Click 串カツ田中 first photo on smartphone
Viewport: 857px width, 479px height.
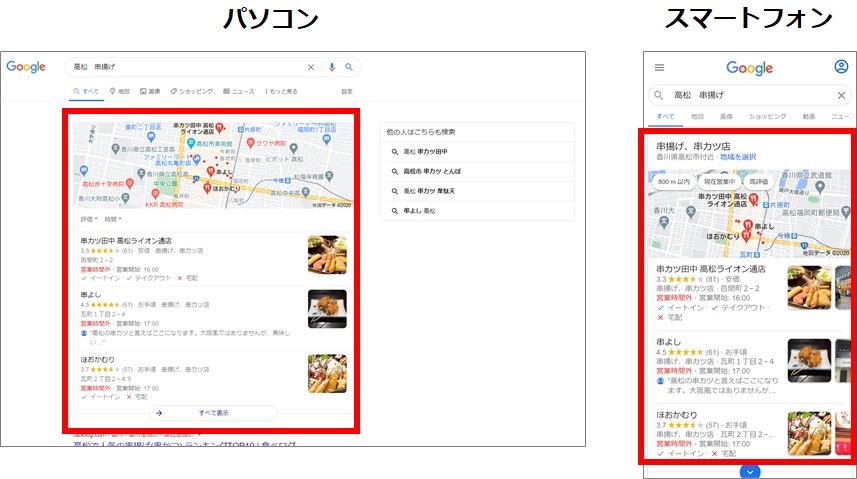click(809, 288)
